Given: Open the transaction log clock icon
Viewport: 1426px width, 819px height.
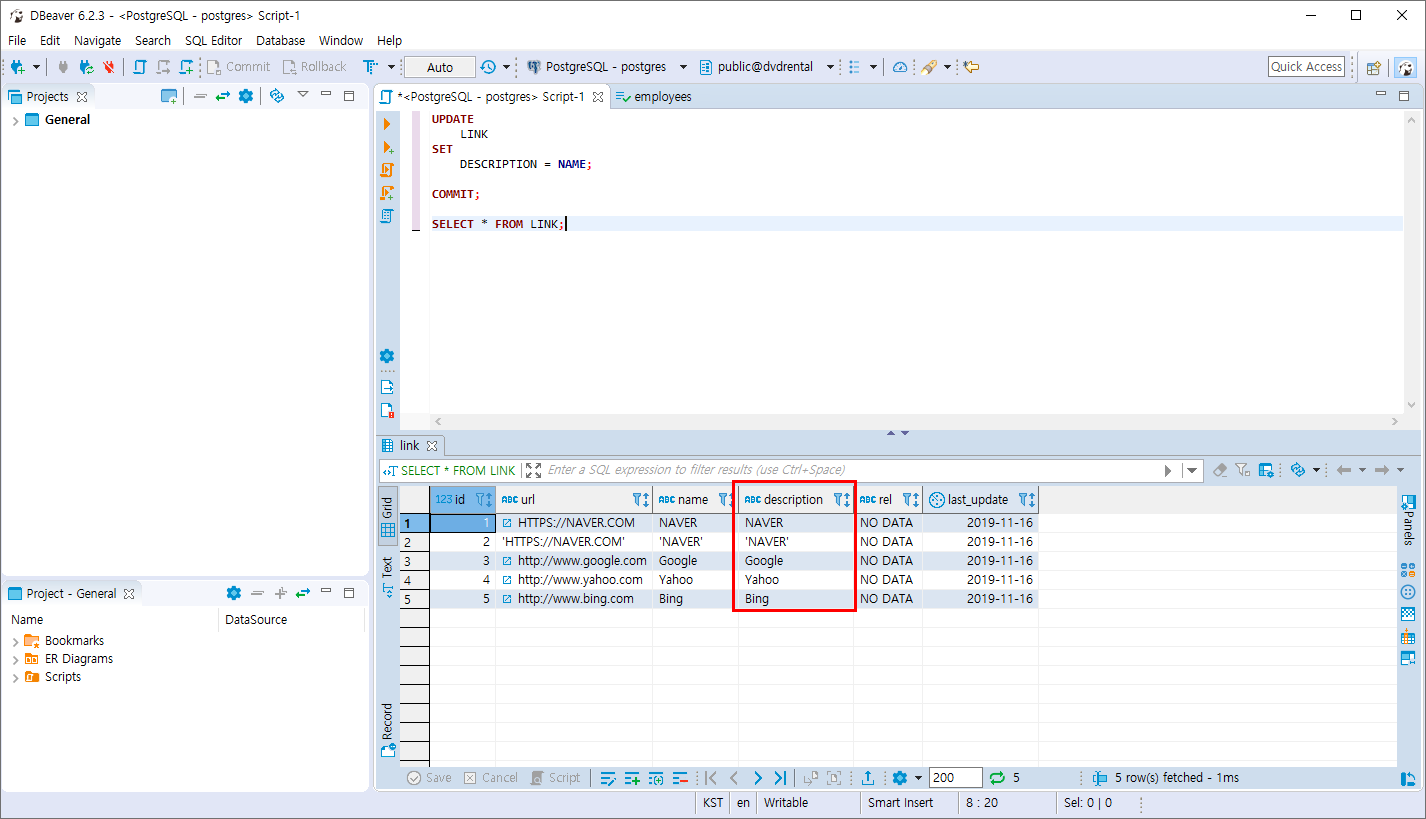Looking at the screenshot, I should (488, 67).
